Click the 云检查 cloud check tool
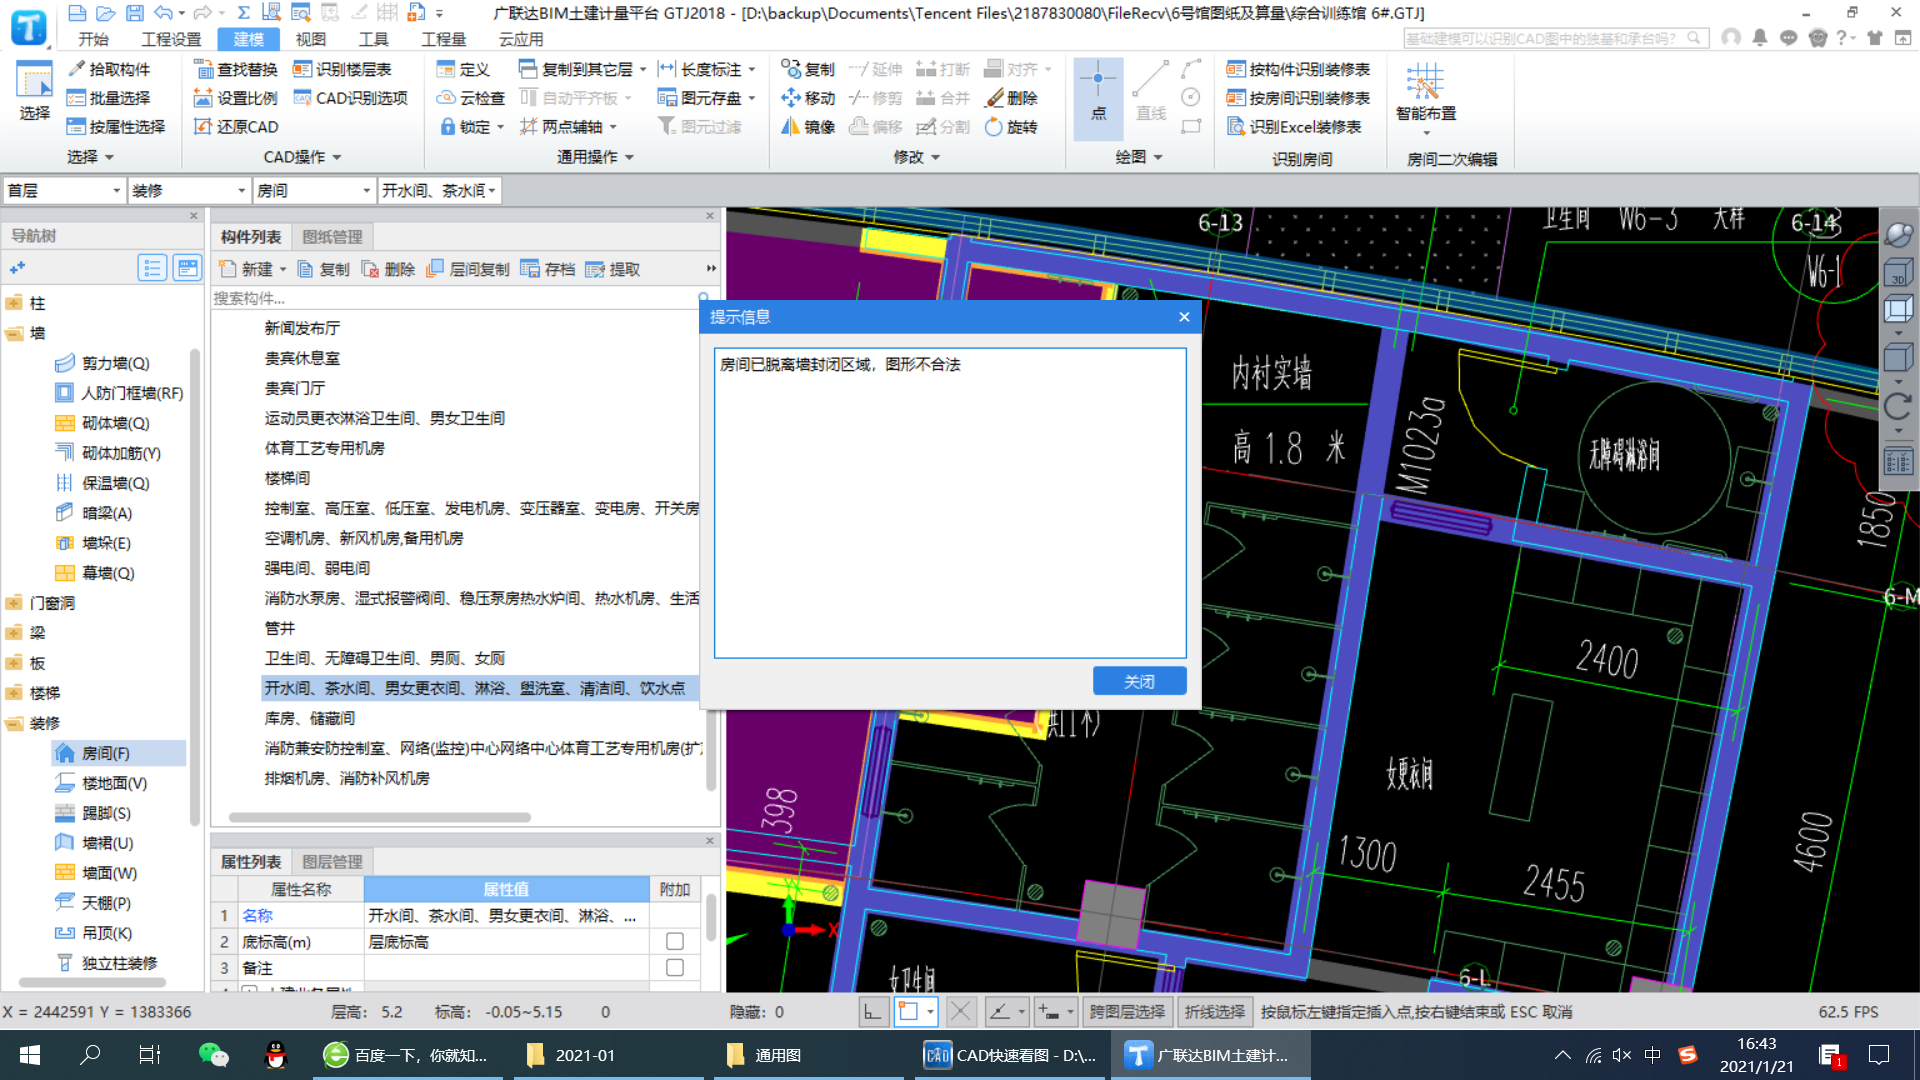Screen dimensions: 1920x1080 click(x=471, y=98)
